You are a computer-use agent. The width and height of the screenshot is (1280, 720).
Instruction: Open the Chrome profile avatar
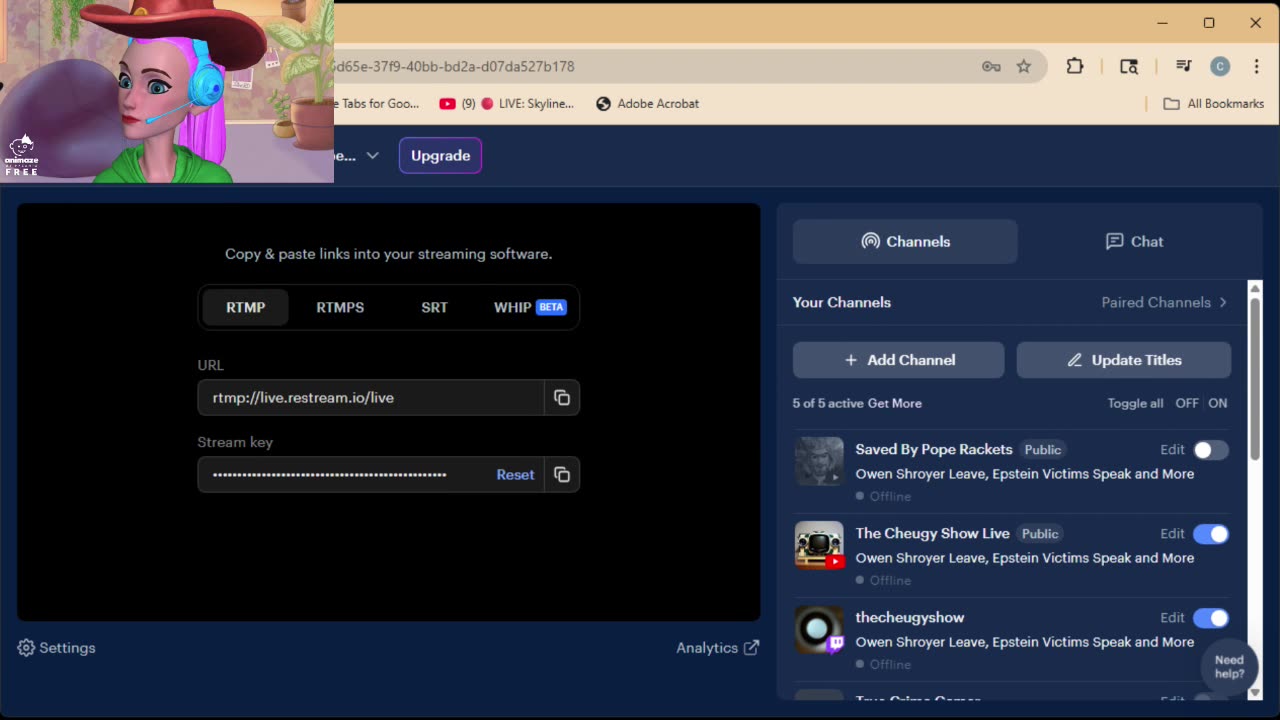(1220, 66)
